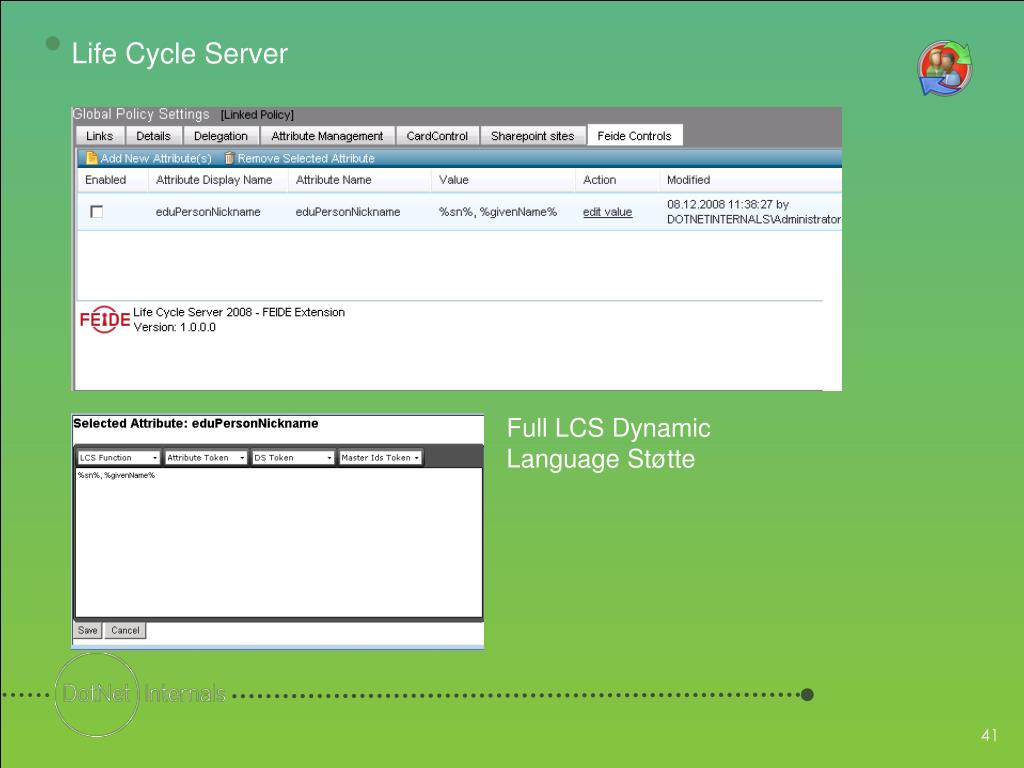Click the Enabled column header
The width and height of the screenshot is (1024, 768).
pyautogui.click(x=106, y=180)
